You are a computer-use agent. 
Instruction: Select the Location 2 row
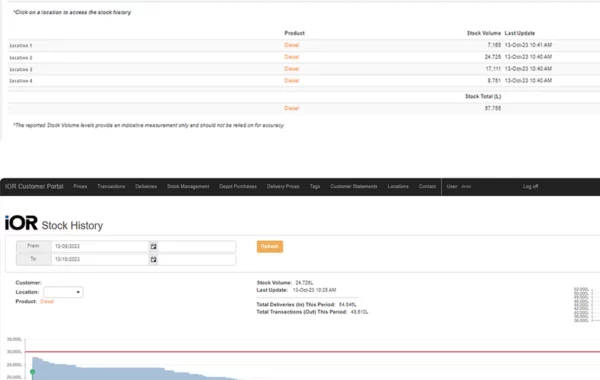click(304, 57)
